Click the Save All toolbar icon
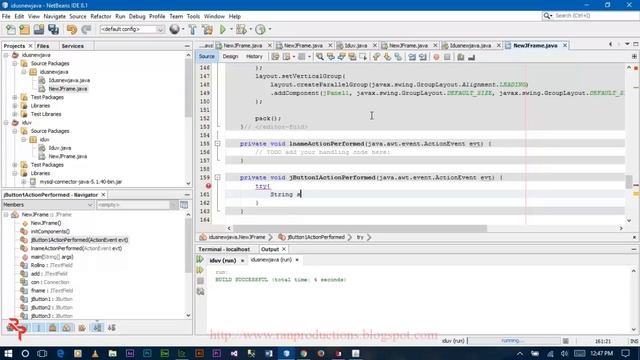640x360 pixels. coord(53,29)
